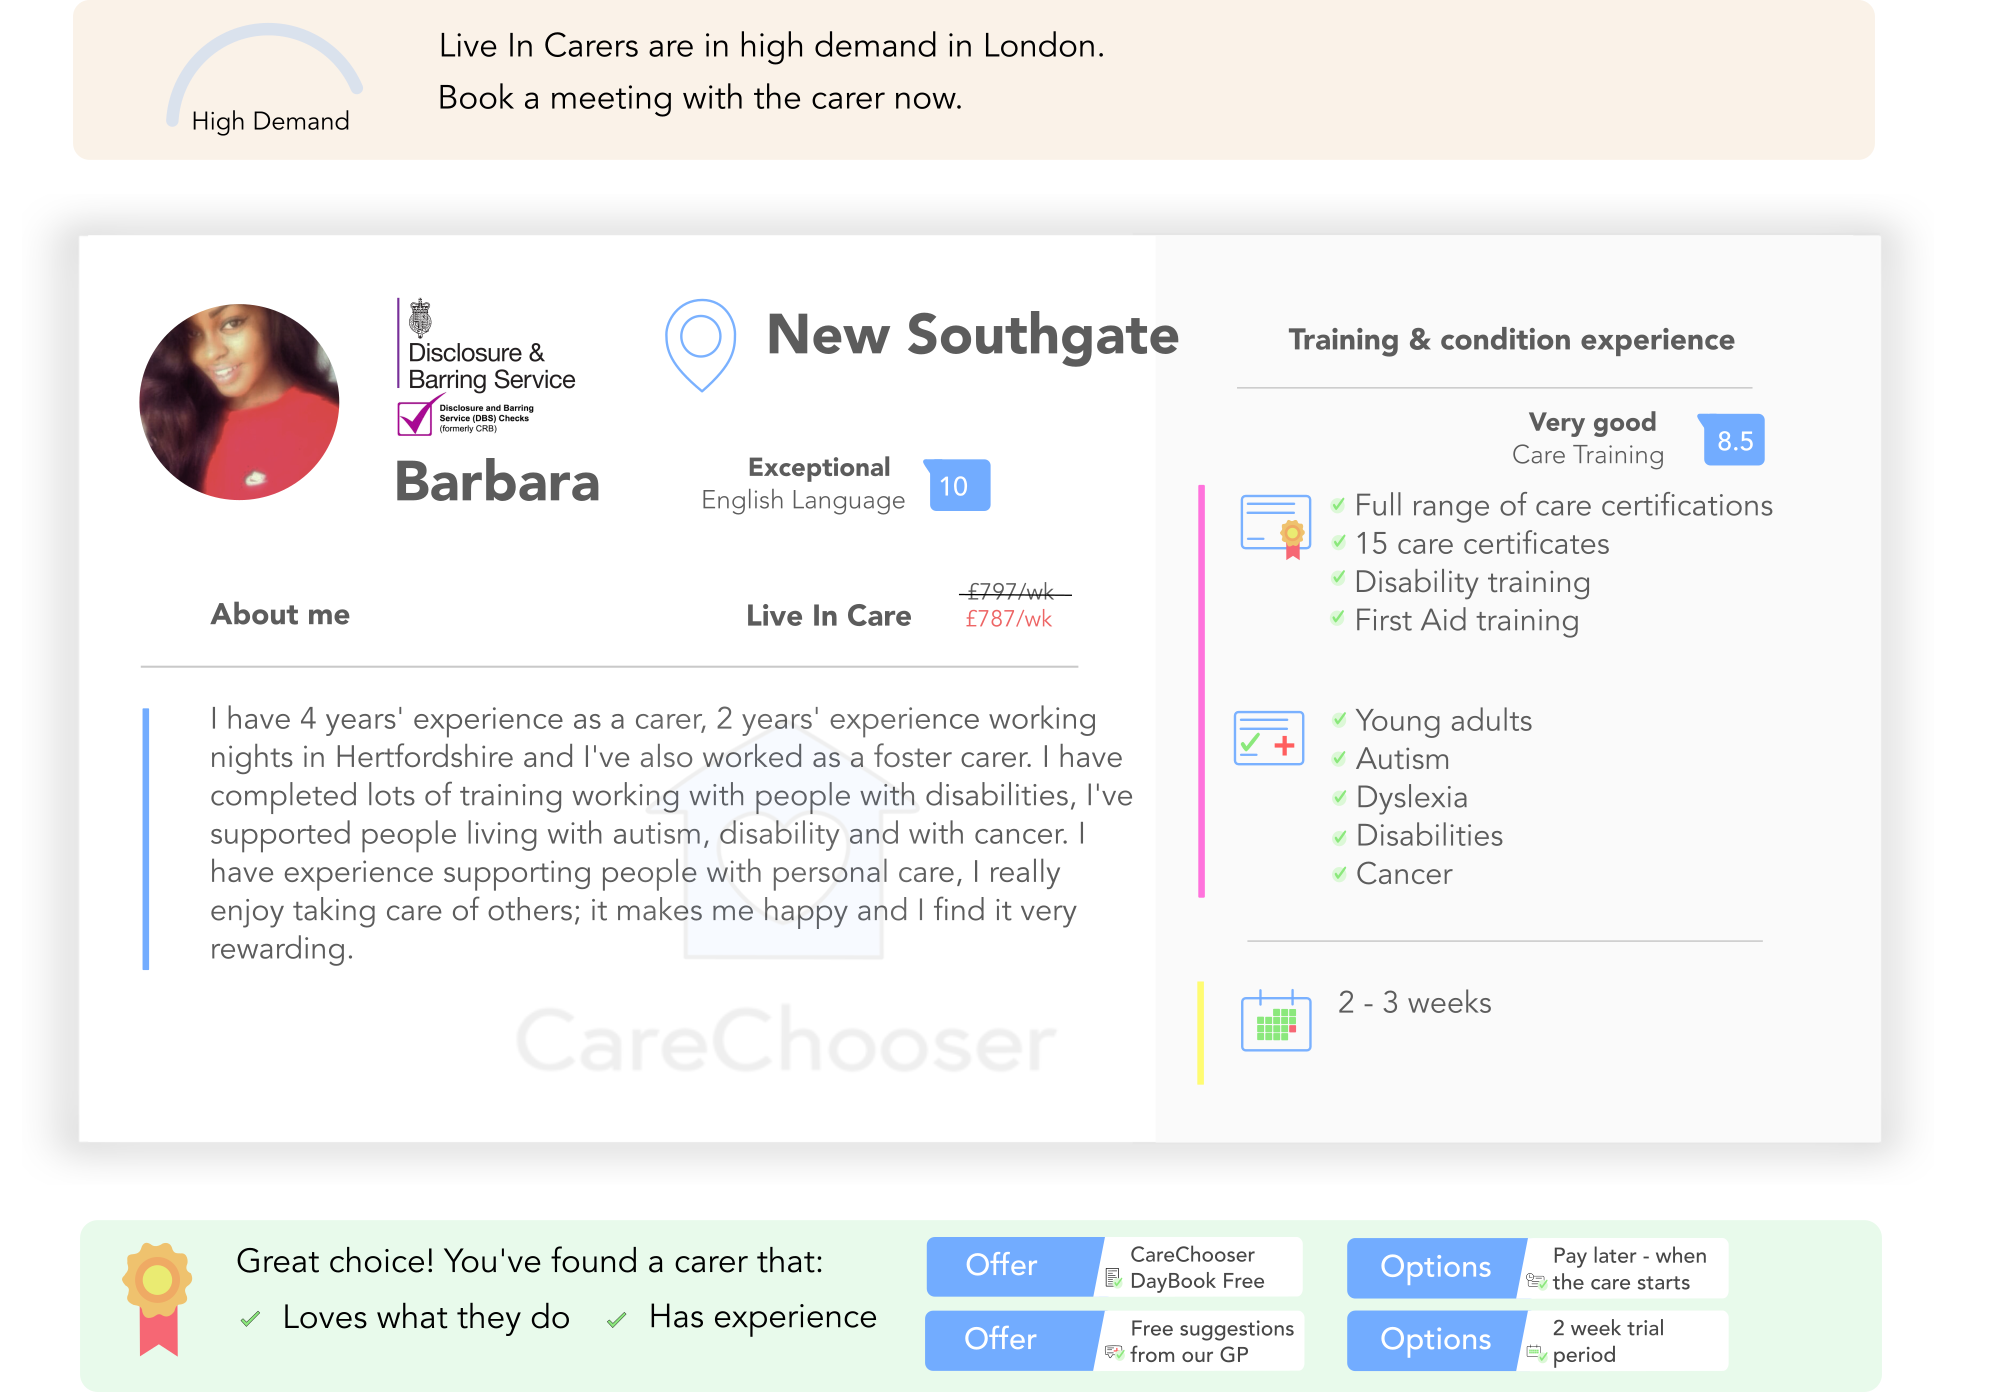2016x1392 pixels.
Task: Click the calendar availability icon
Action: pyautogui.click(x=1275, y=1020)
